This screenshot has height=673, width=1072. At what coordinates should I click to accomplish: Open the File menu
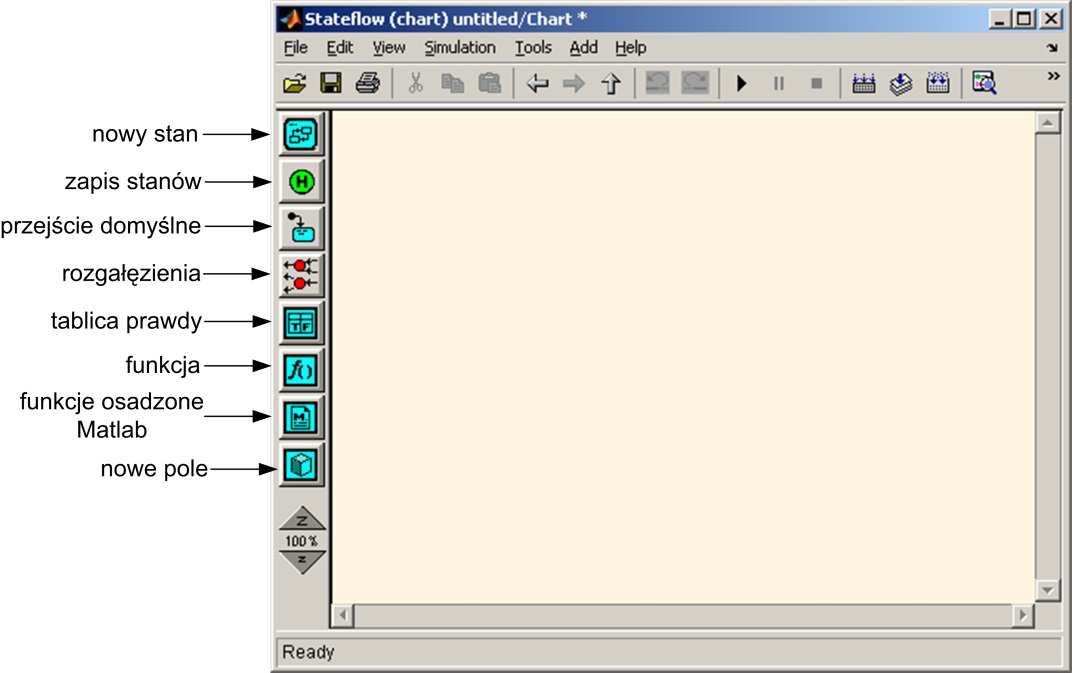tap(295, 48)
